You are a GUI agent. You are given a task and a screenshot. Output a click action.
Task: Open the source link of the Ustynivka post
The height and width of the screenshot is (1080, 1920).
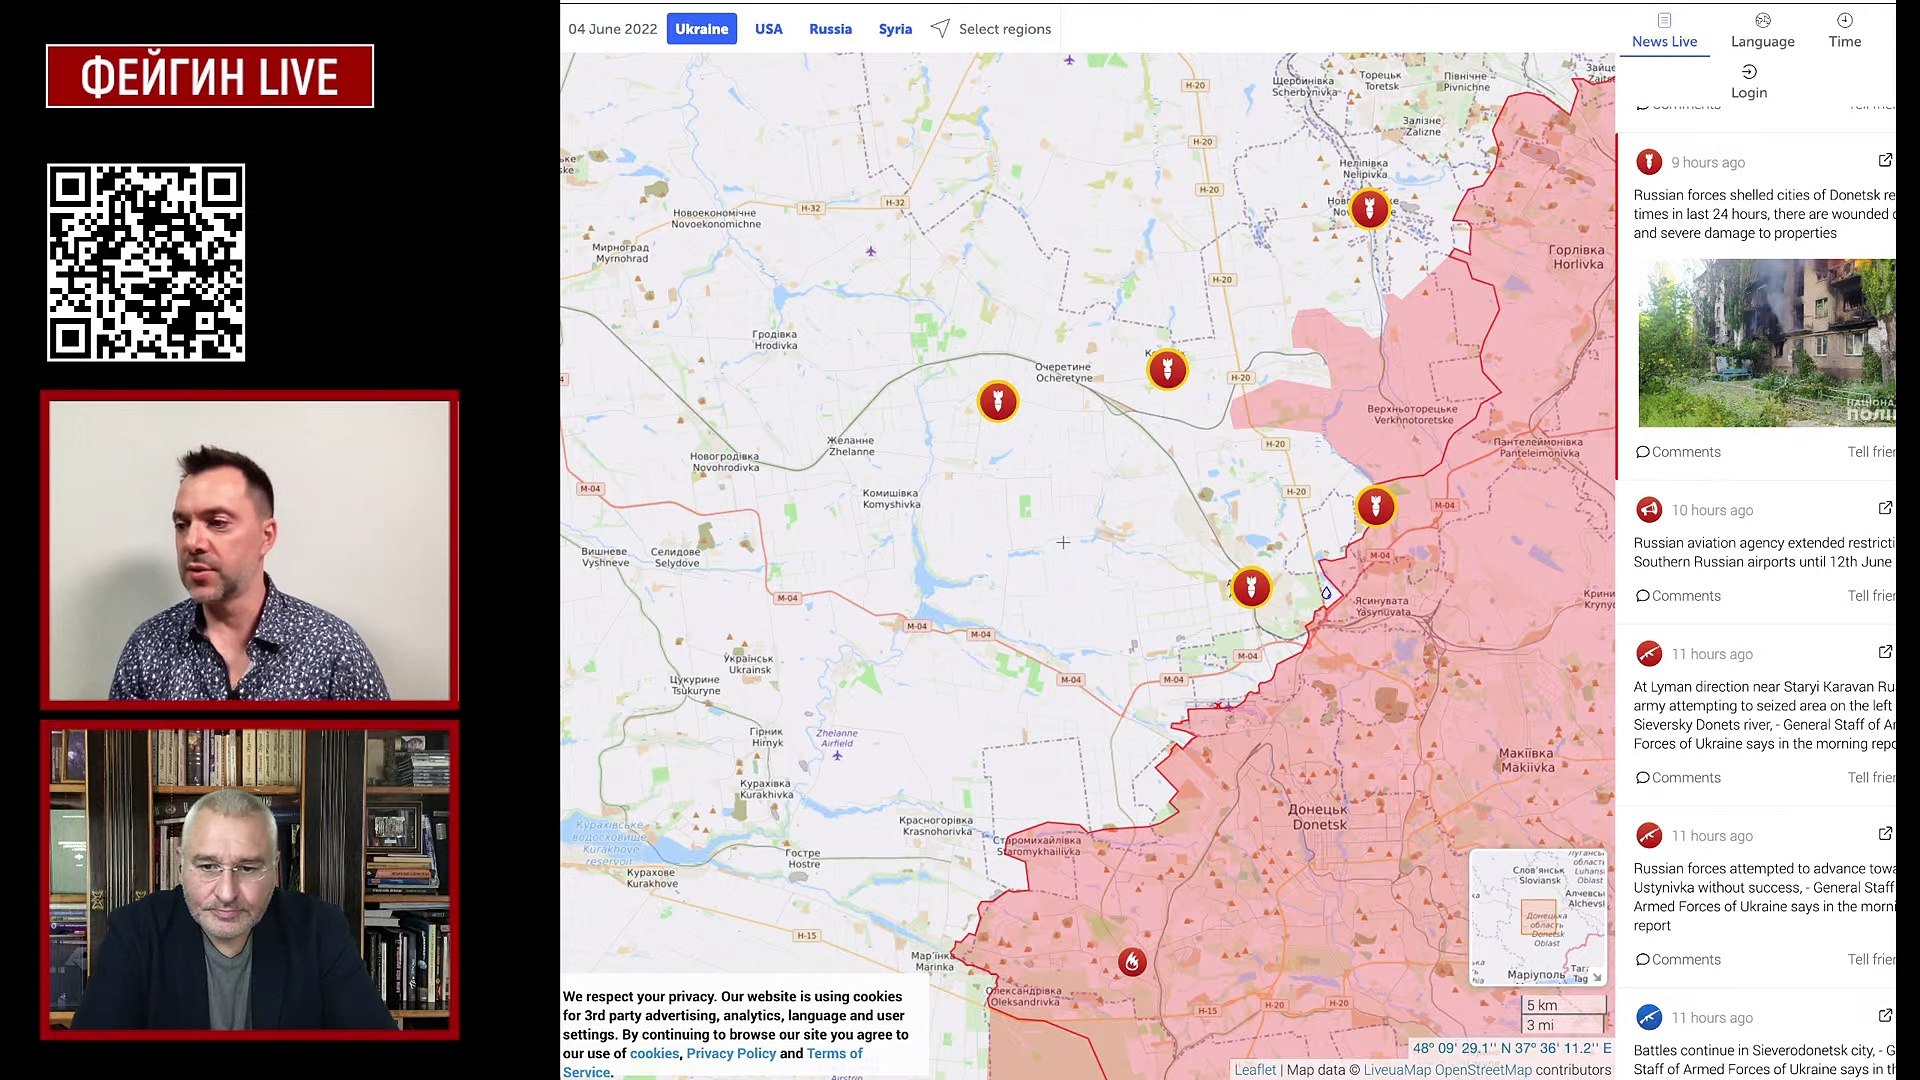[x=1885, y=834]
